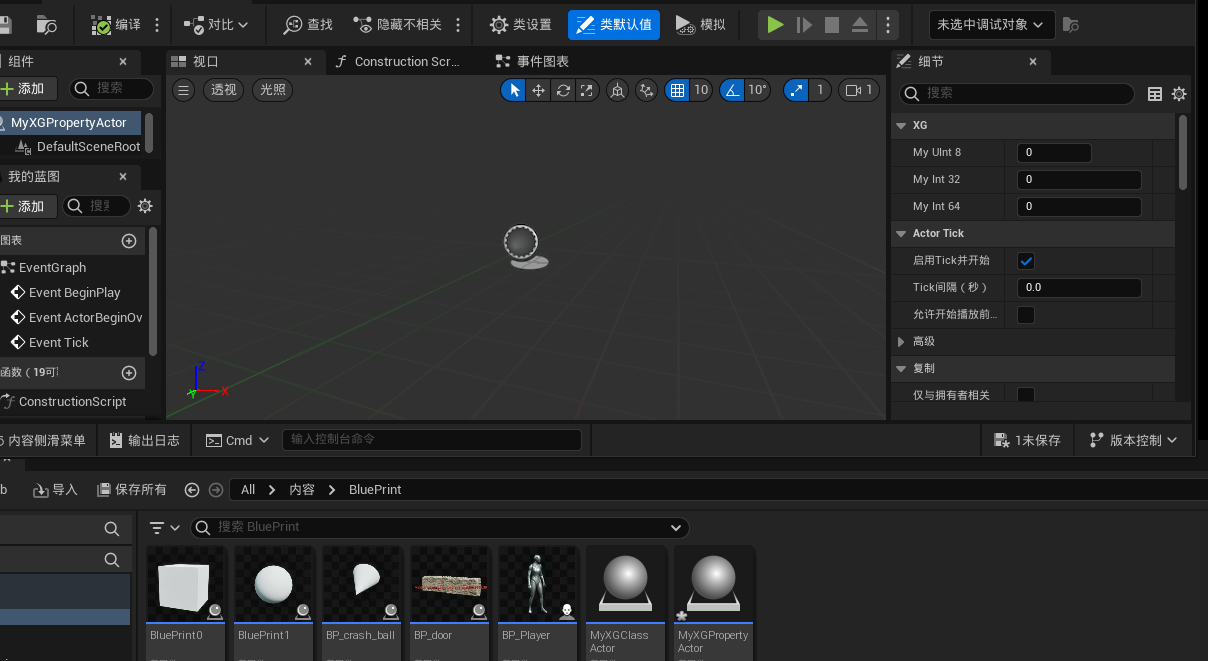Click the Perspective (透视) view button
Image resolution: width=1208 pixels, height=661 pixels.
(223, 90)
